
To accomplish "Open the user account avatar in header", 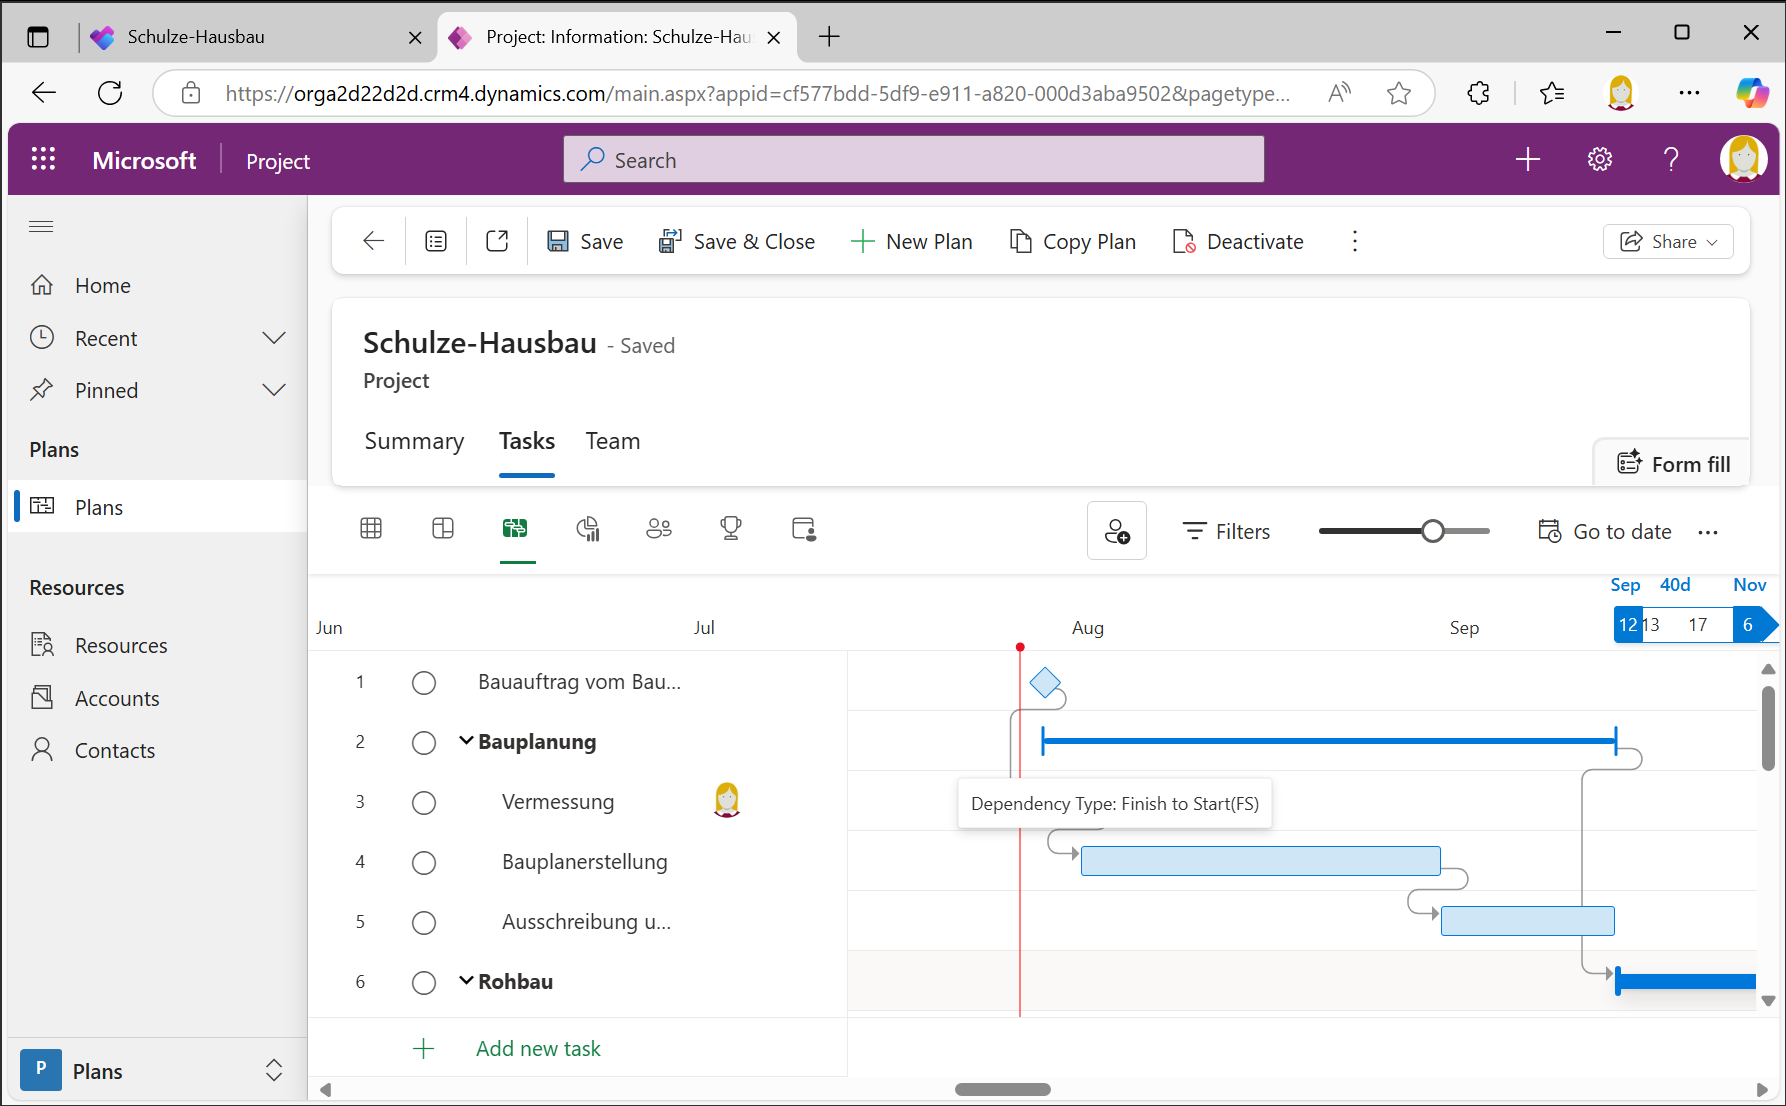I will point(1743,159).
